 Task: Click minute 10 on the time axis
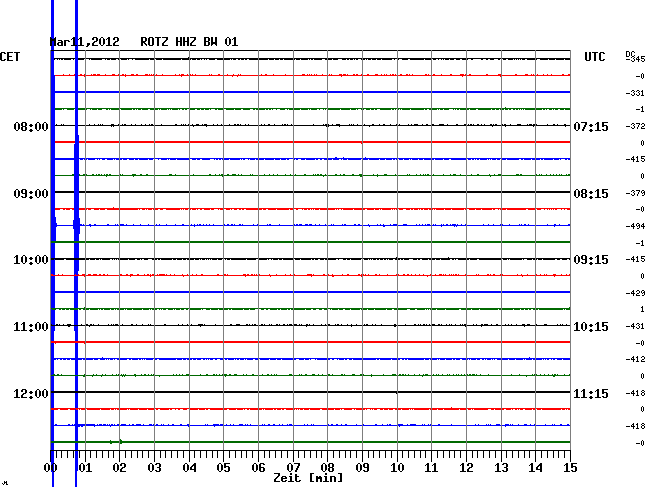[397, 468]
